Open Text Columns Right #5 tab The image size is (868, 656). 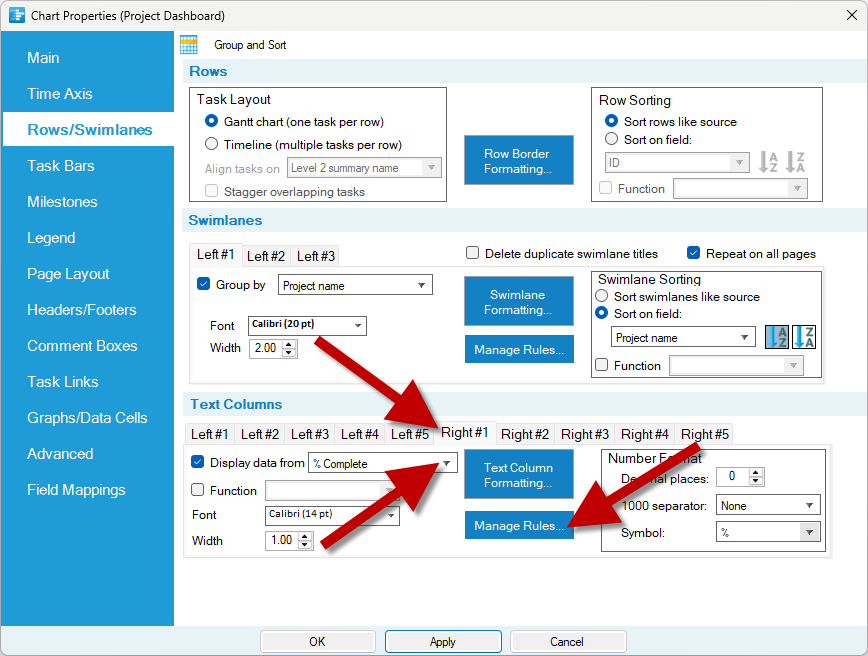point(705,434)
